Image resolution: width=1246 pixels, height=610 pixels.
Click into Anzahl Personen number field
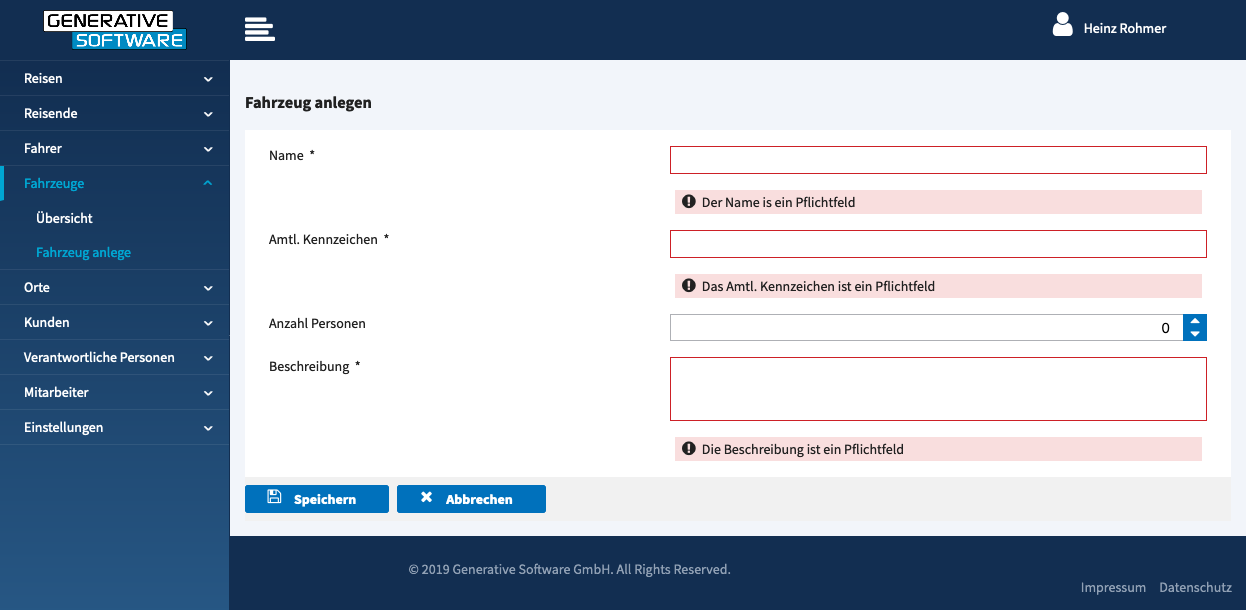[926, 328]
